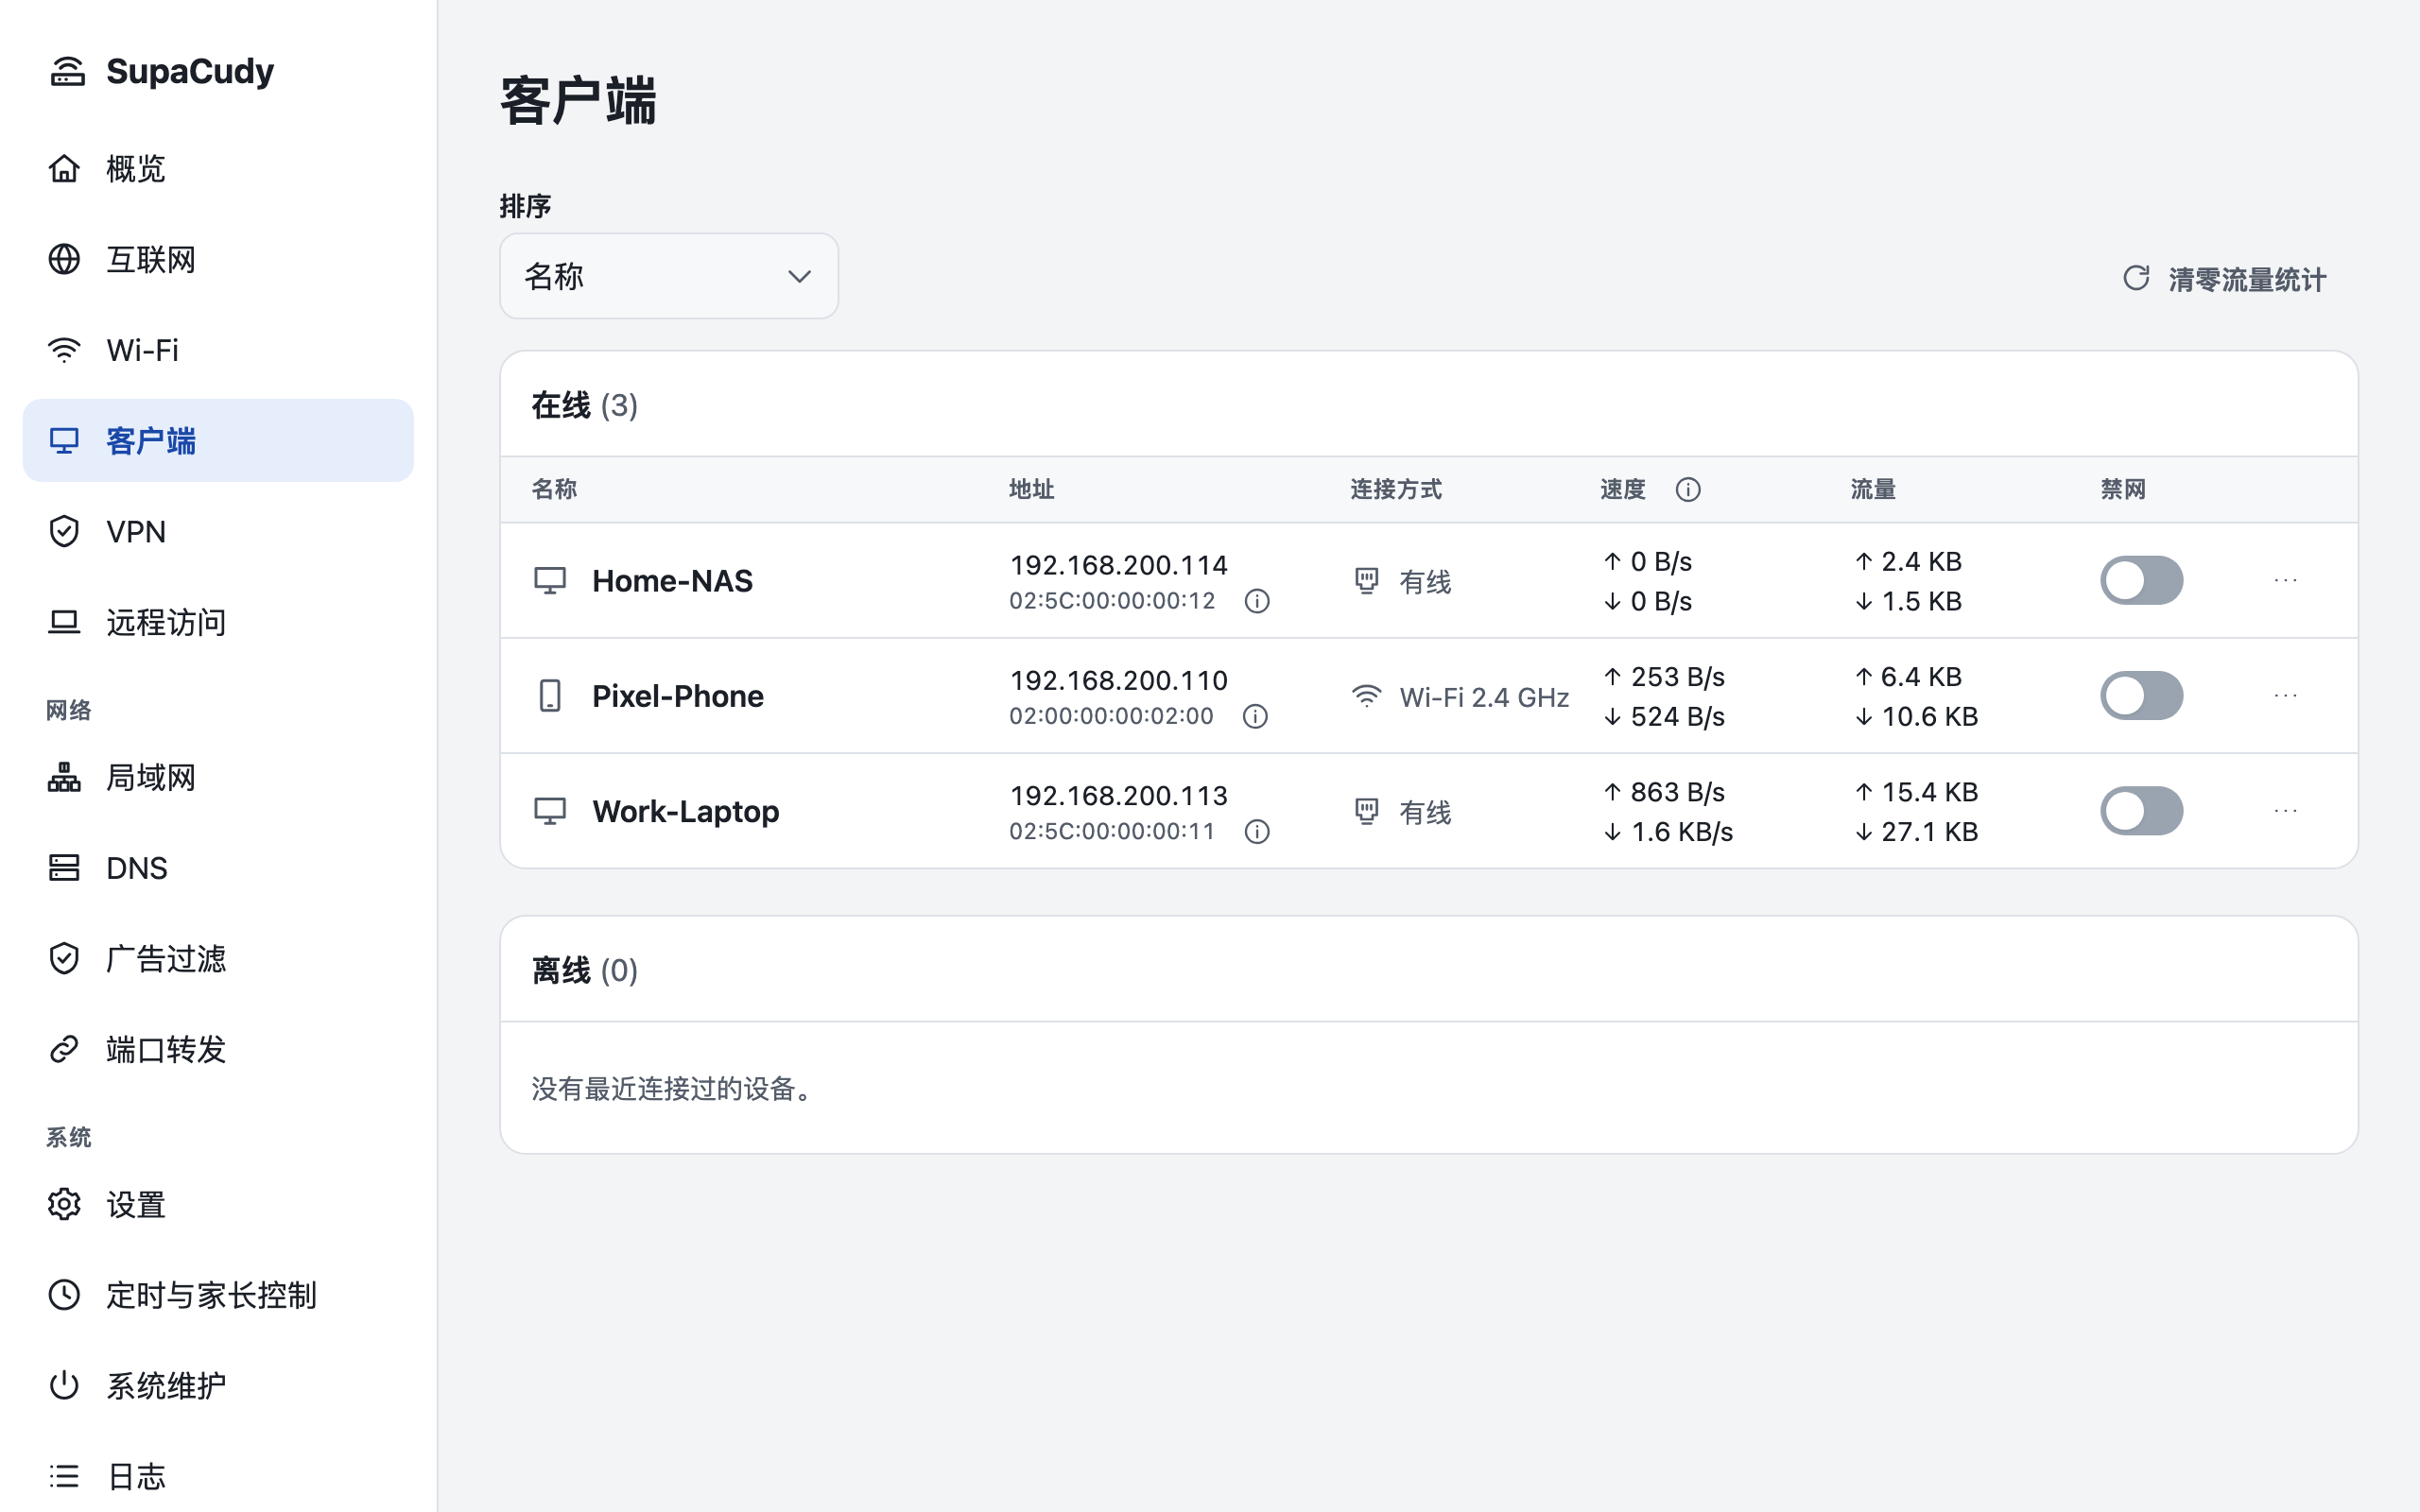This screenshot has width=2420, height=1512.
Task: Click IP address 192.168.200.113
Action: coord(1119,795)
